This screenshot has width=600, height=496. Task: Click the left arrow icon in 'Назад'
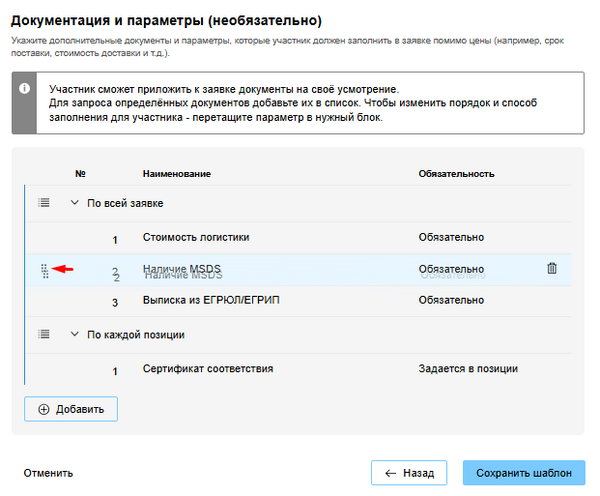tap(388, 473)
